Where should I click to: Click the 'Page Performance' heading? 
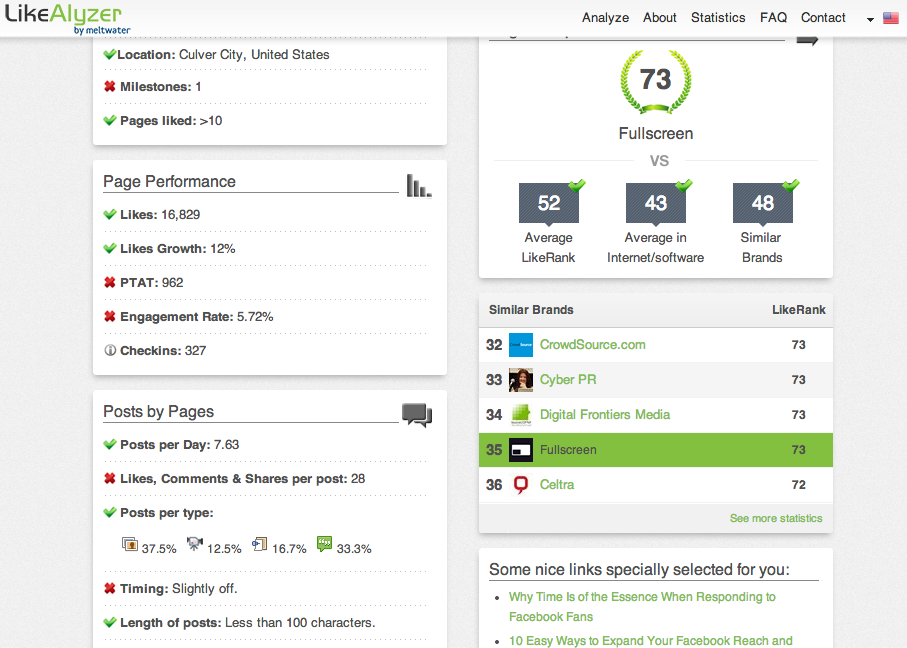(169, 182)
